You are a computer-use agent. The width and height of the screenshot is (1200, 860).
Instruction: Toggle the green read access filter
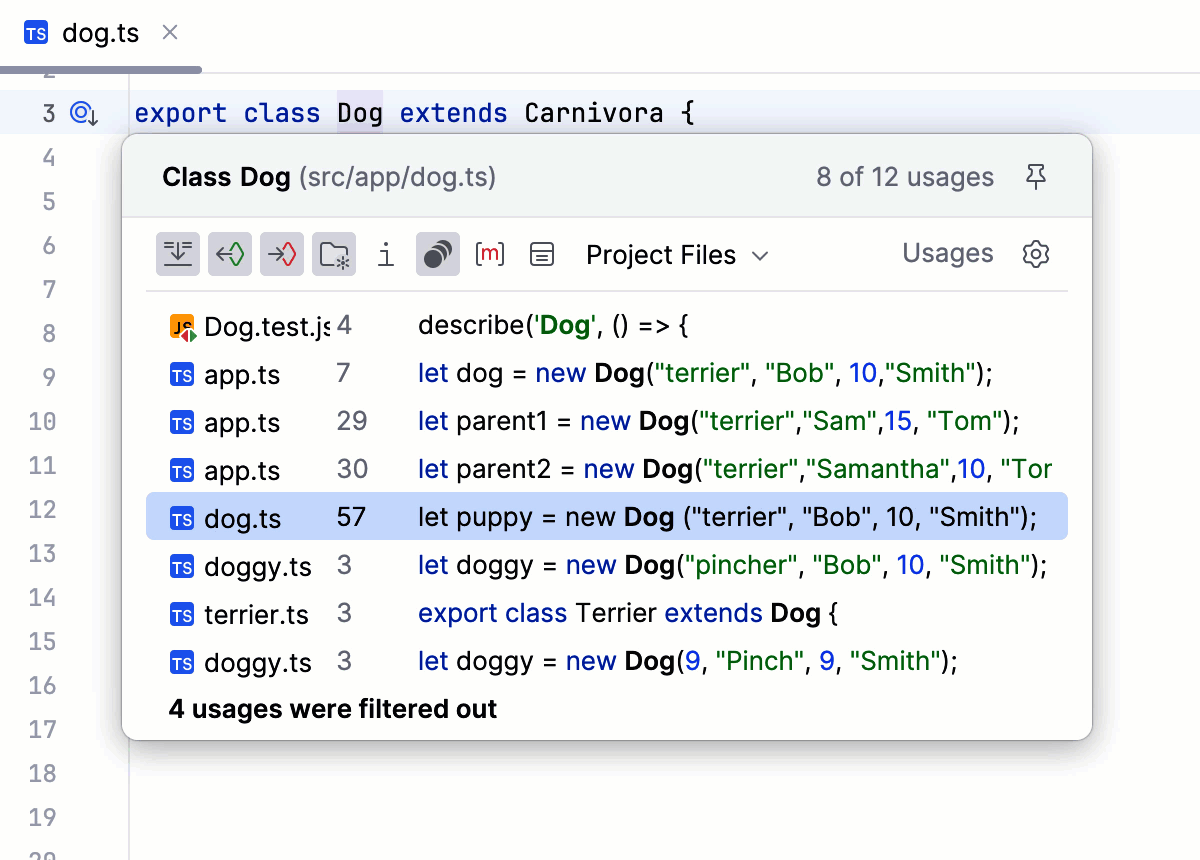pos(229,254)
